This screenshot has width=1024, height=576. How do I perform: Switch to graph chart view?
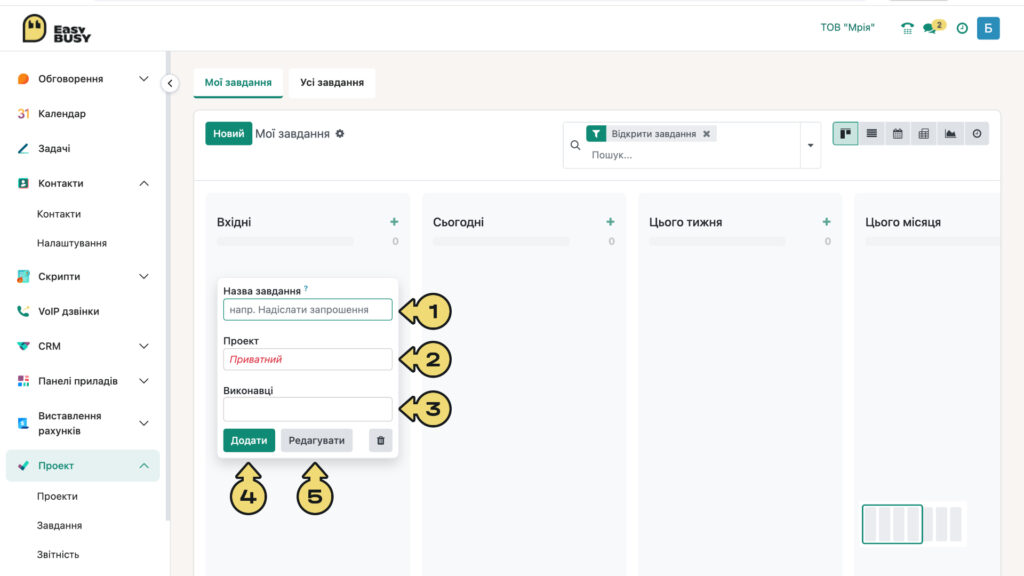click(950, 133)
